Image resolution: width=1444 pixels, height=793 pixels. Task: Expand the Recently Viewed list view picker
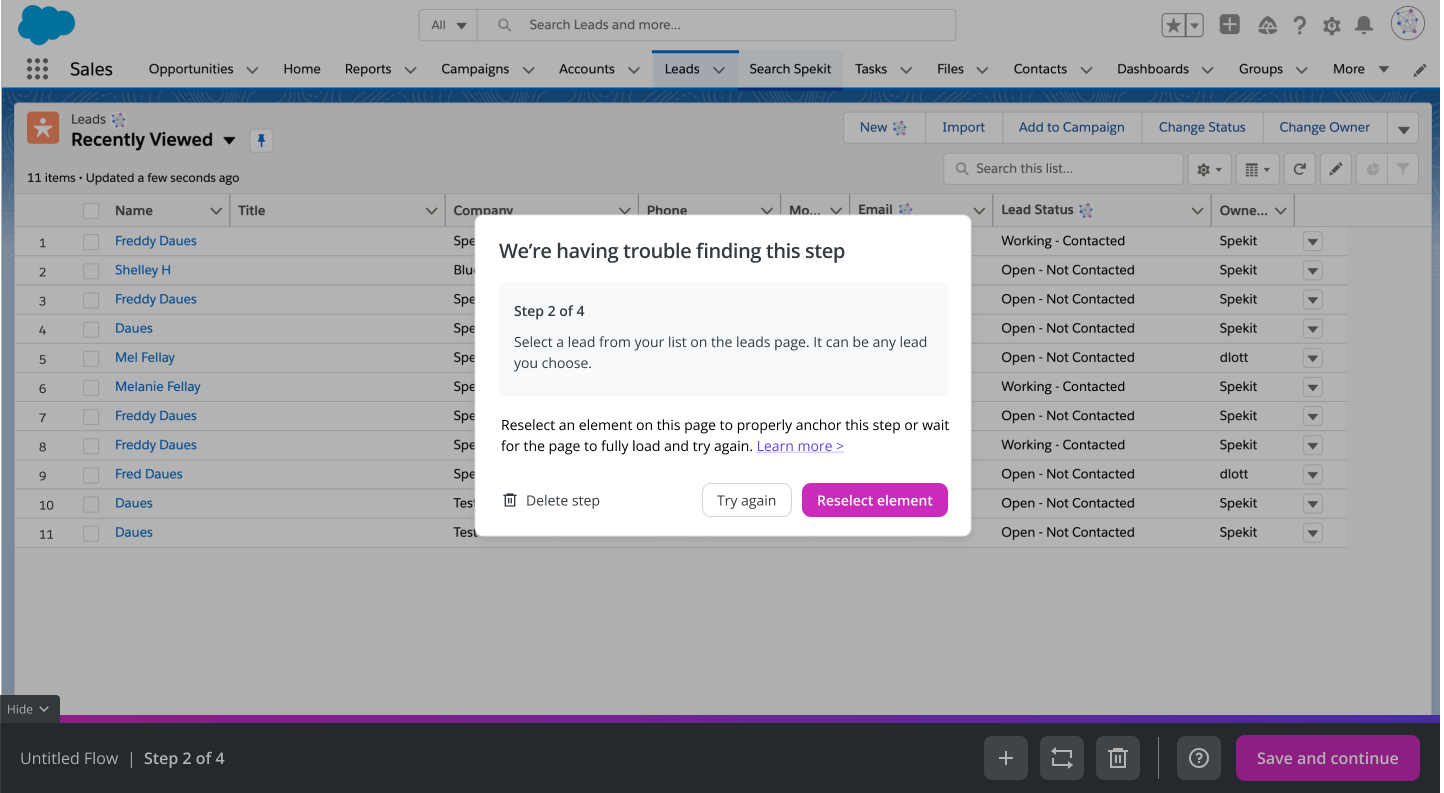pos(229,140)
